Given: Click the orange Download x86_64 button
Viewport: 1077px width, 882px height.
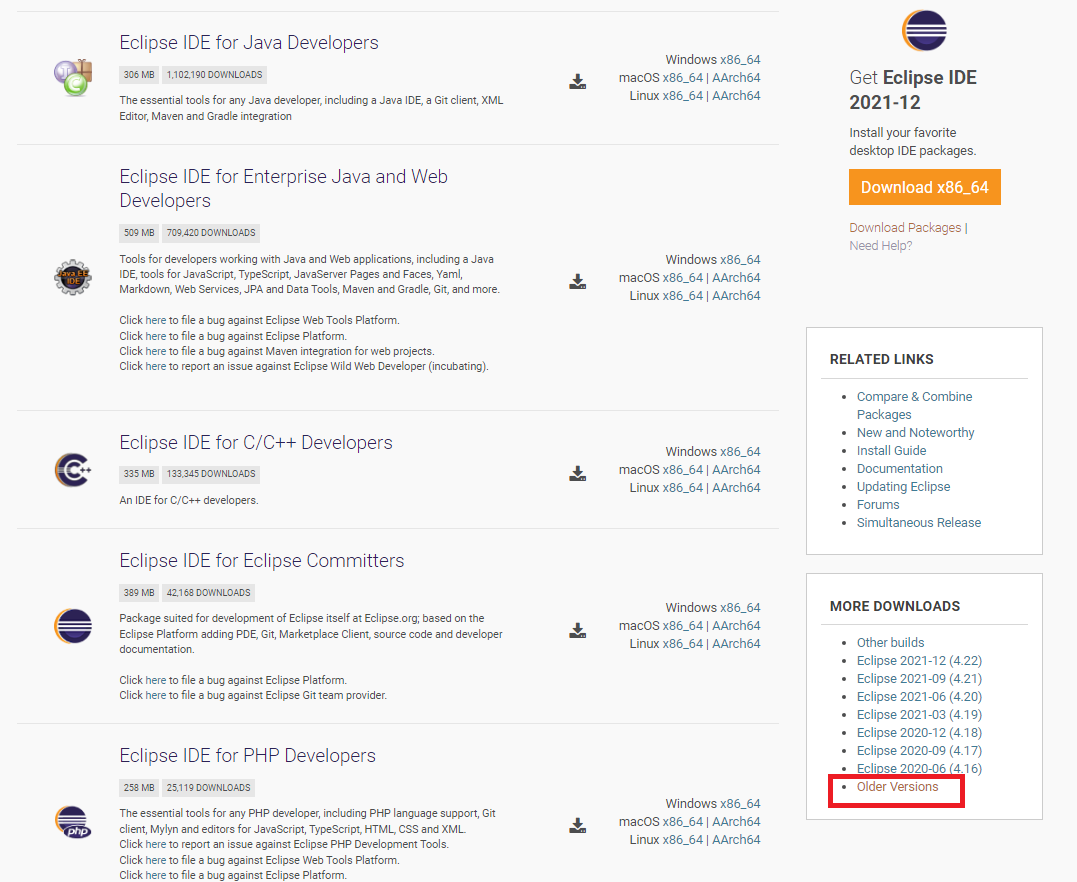Looking at the screenshot, I should [925, 187].
